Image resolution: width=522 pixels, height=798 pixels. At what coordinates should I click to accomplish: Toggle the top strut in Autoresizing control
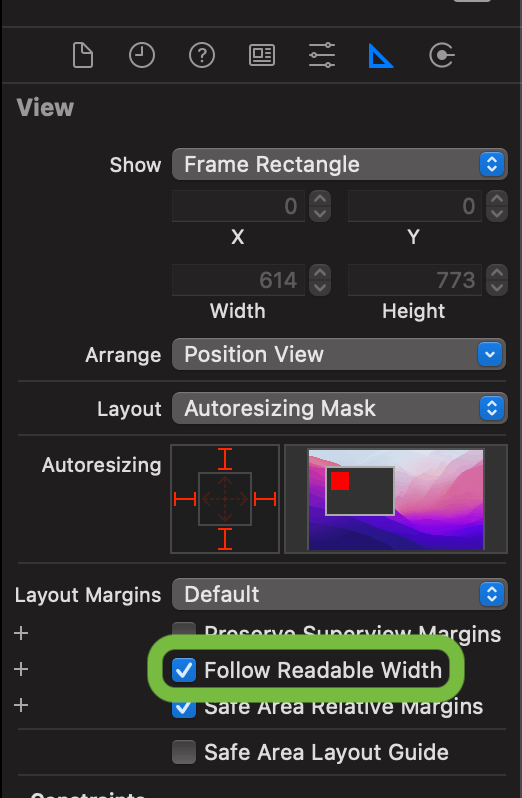click(225, 459)
